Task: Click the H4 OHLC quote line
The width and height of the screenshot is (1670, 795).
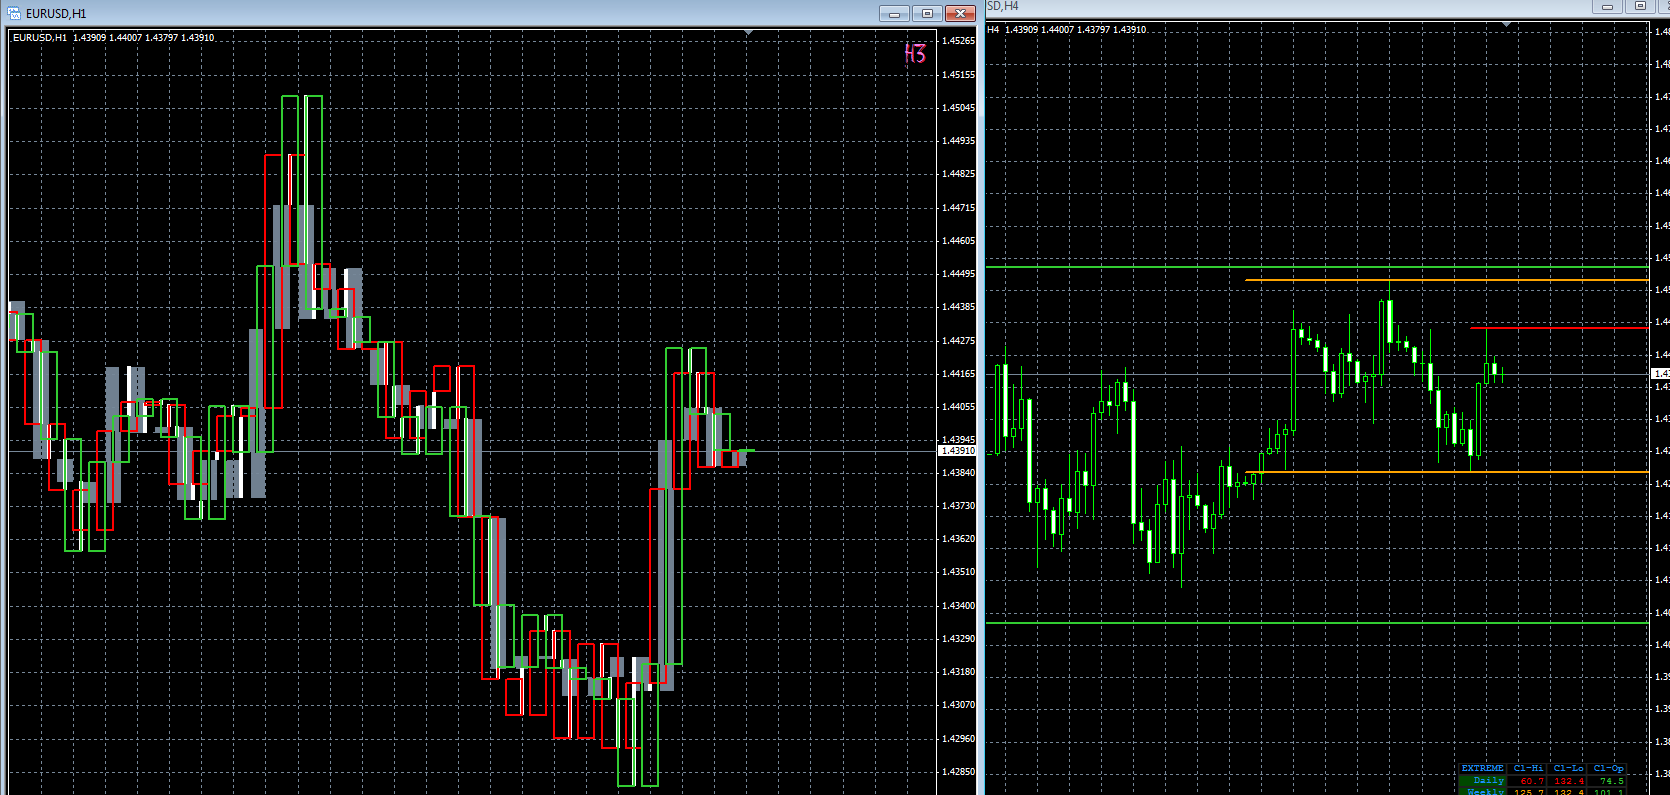Action: (1066, 30)
